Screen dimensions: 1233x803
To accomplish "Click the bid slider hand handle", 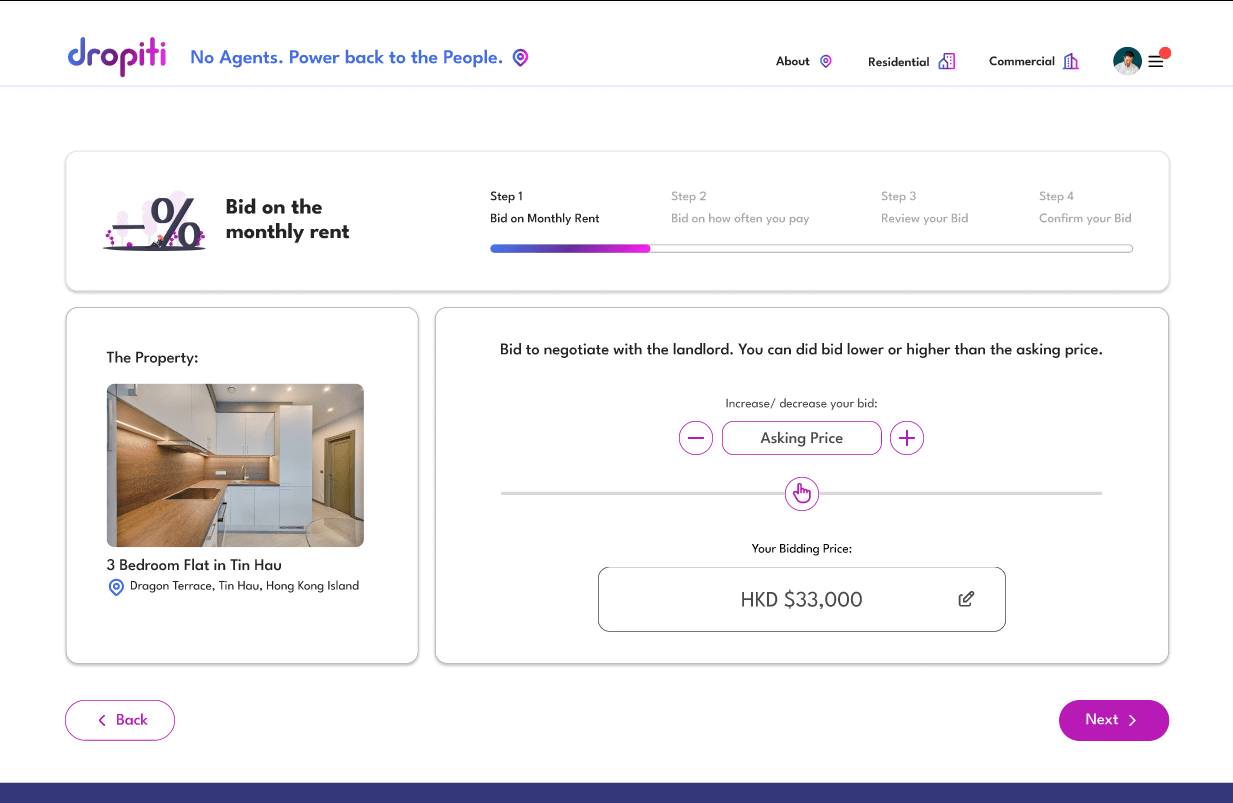I will 802,493.
